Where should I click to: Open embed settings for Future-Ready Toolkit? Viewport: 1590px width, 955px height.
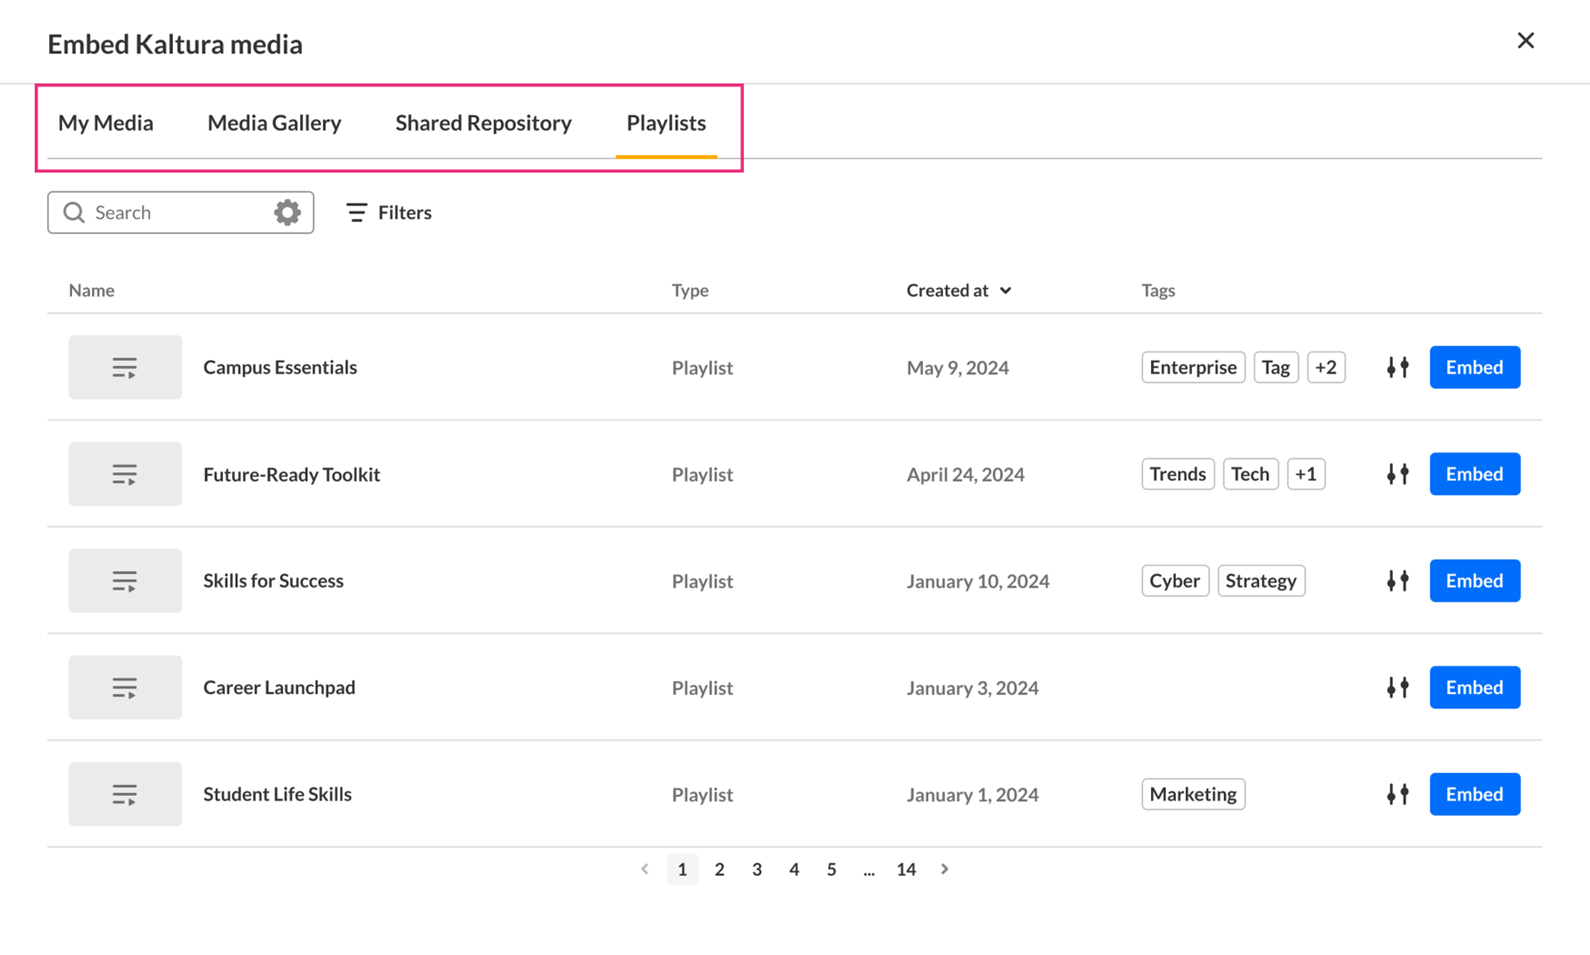point(1397,474)
